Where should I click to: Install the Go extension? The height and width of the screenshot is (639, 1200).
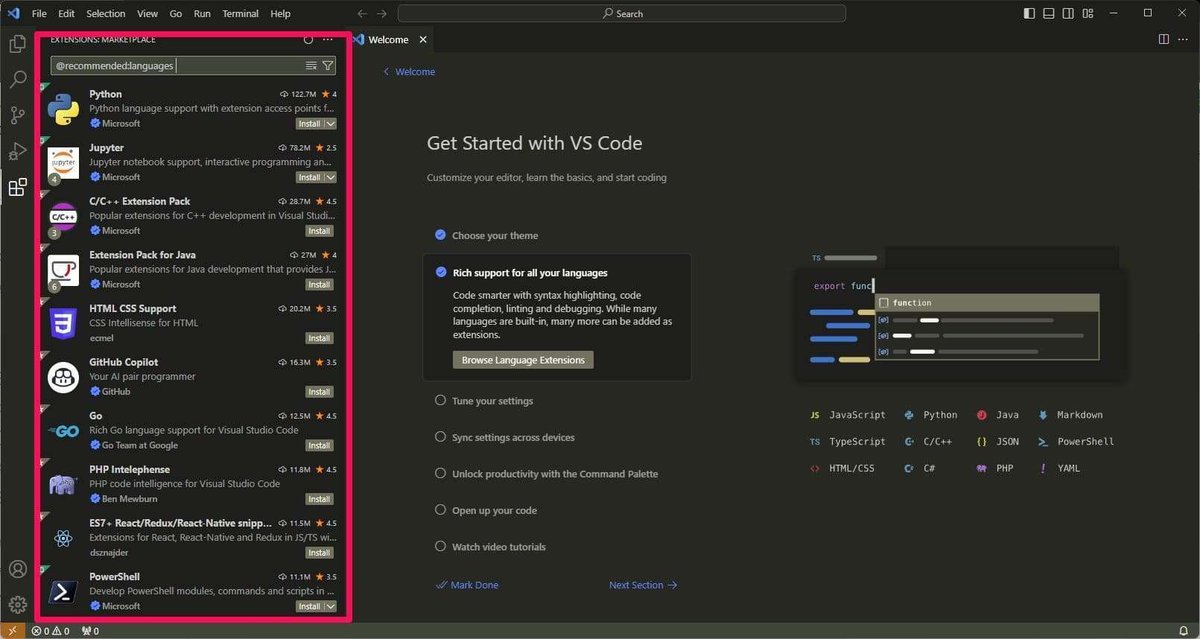tap(319, 446)
